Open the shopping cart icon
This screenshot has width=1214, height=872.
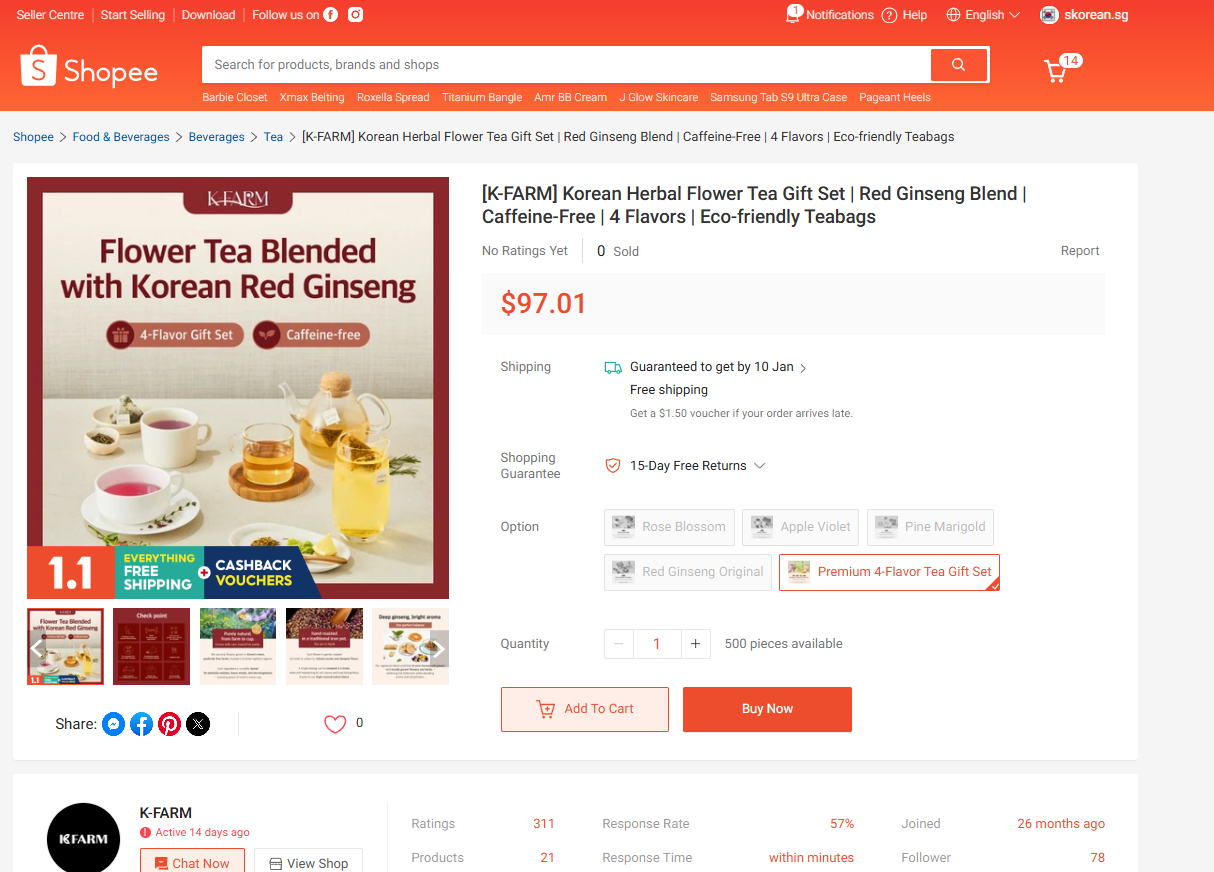(1055, 71)
